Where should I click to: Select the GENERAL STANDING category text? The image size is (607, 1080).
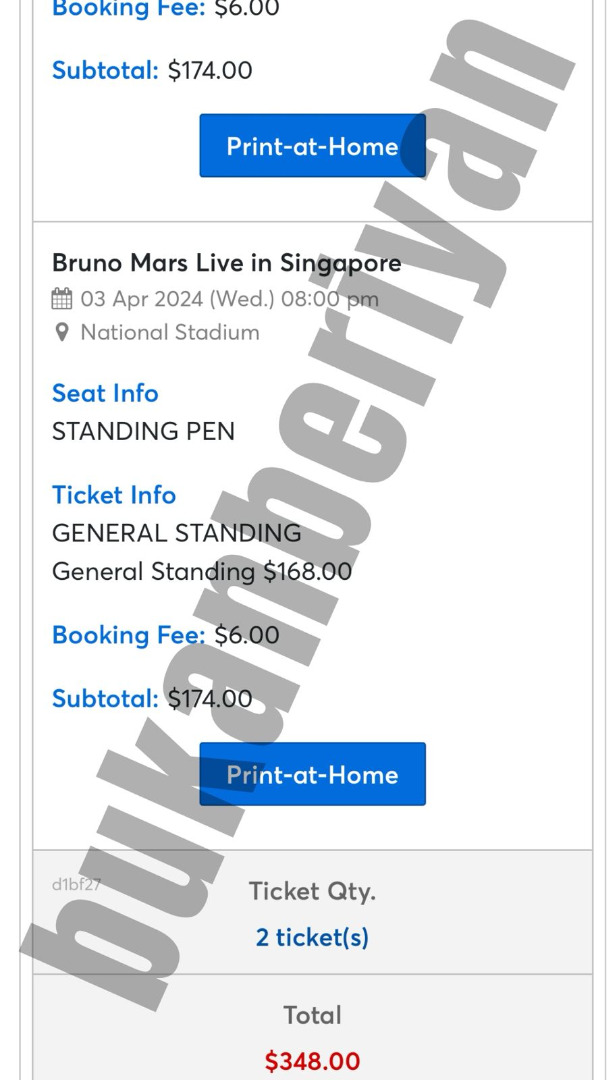[x=176, y=533]
